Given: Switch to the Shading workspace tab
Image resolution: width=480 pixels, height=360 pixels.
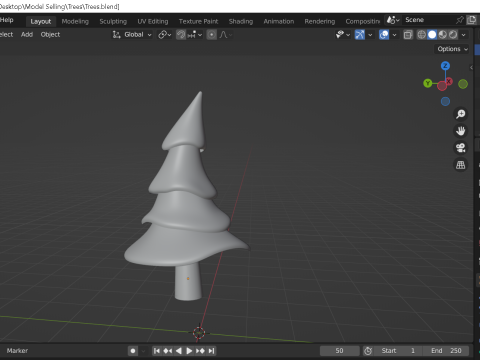Looking at the screenshot, I should coord(241,21).
